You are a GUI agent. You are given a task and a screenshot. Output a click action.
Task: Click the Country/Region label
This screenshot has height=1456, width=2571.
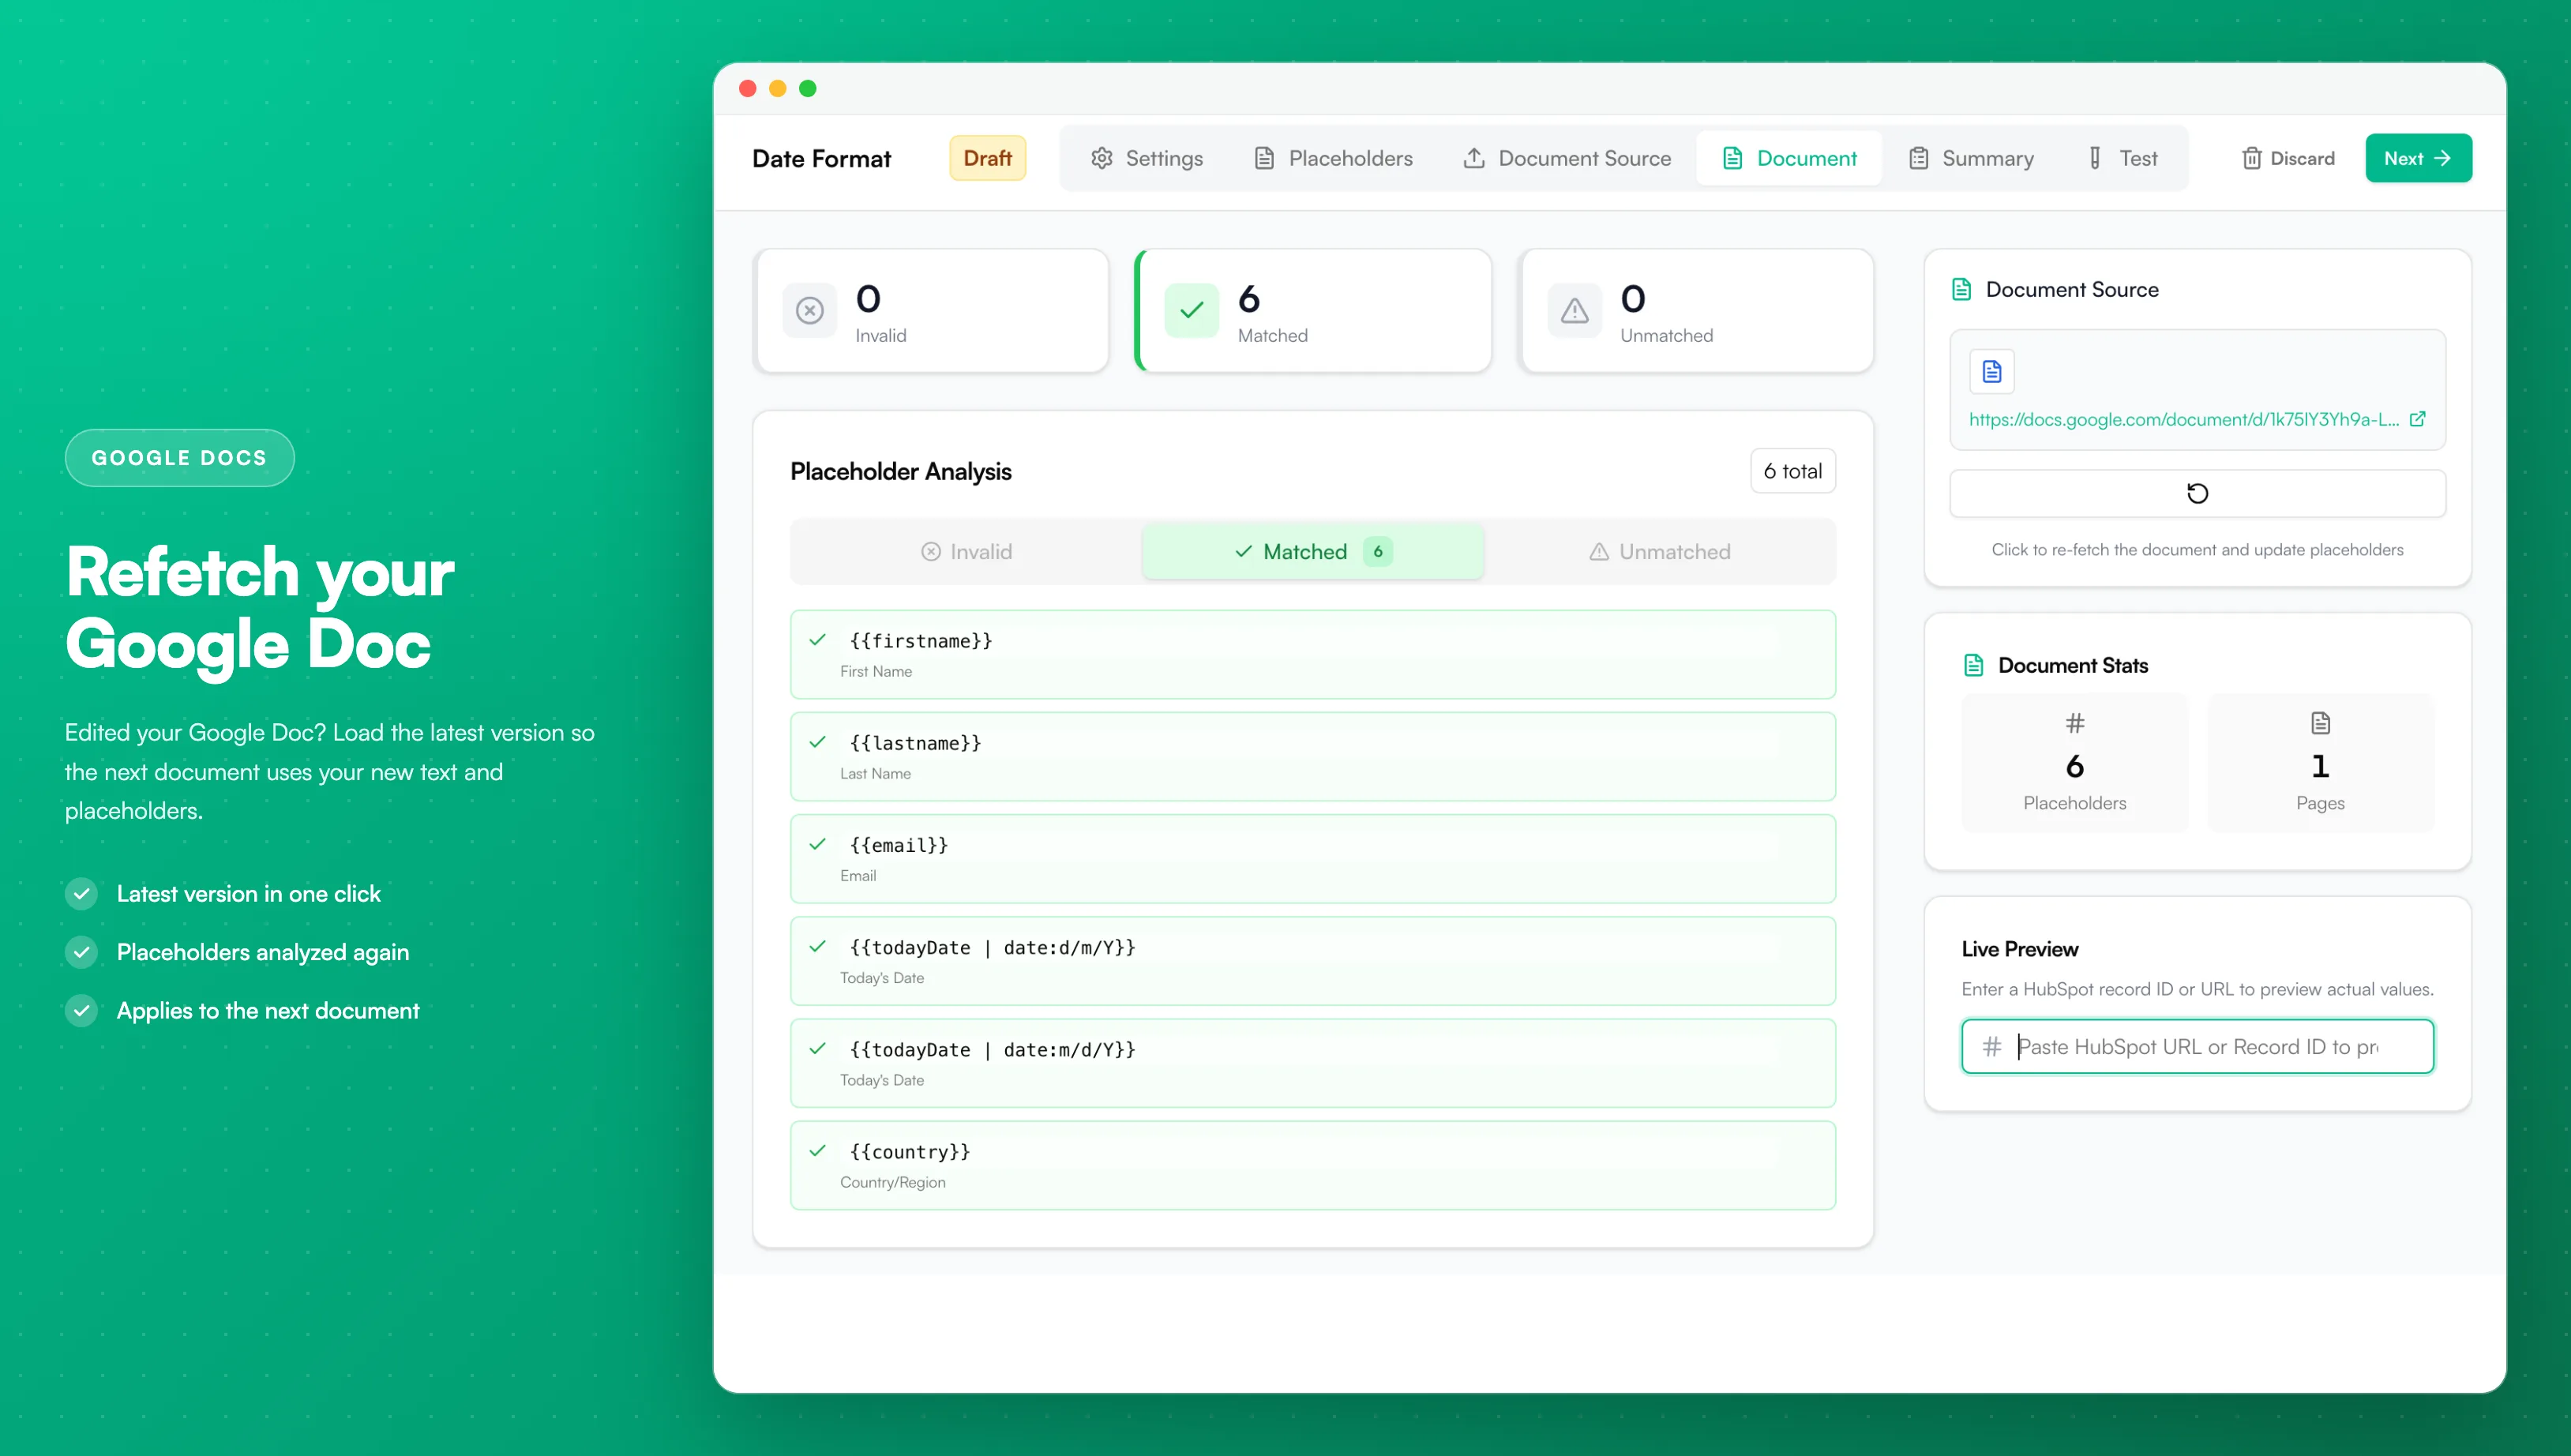tap(892, 1182)
